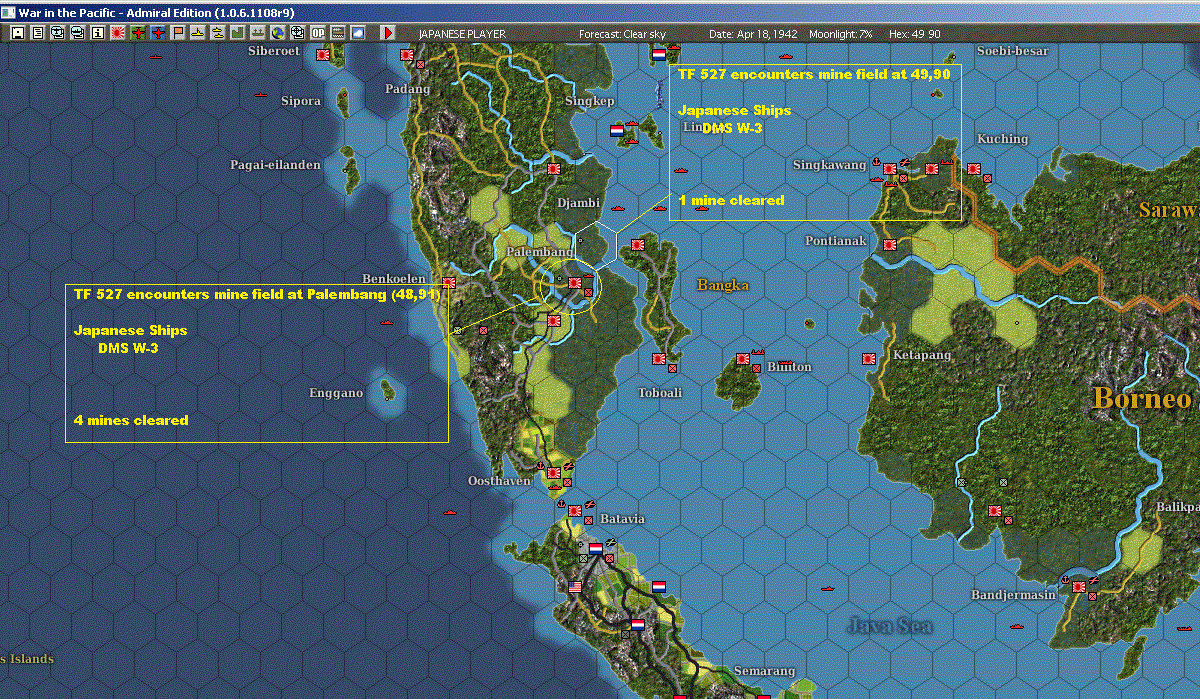Select the Japanese flag marker at Pontianak

890,245
